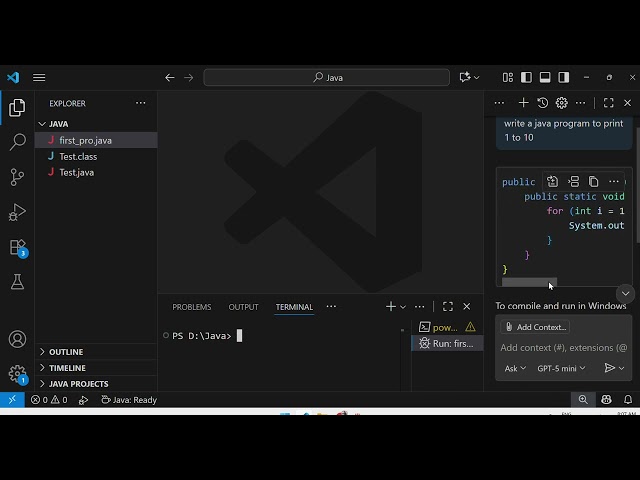The height and width of the screenshot is (480, 640).
Task: Select the TERMINAL tab
Action: pos(294,307)
